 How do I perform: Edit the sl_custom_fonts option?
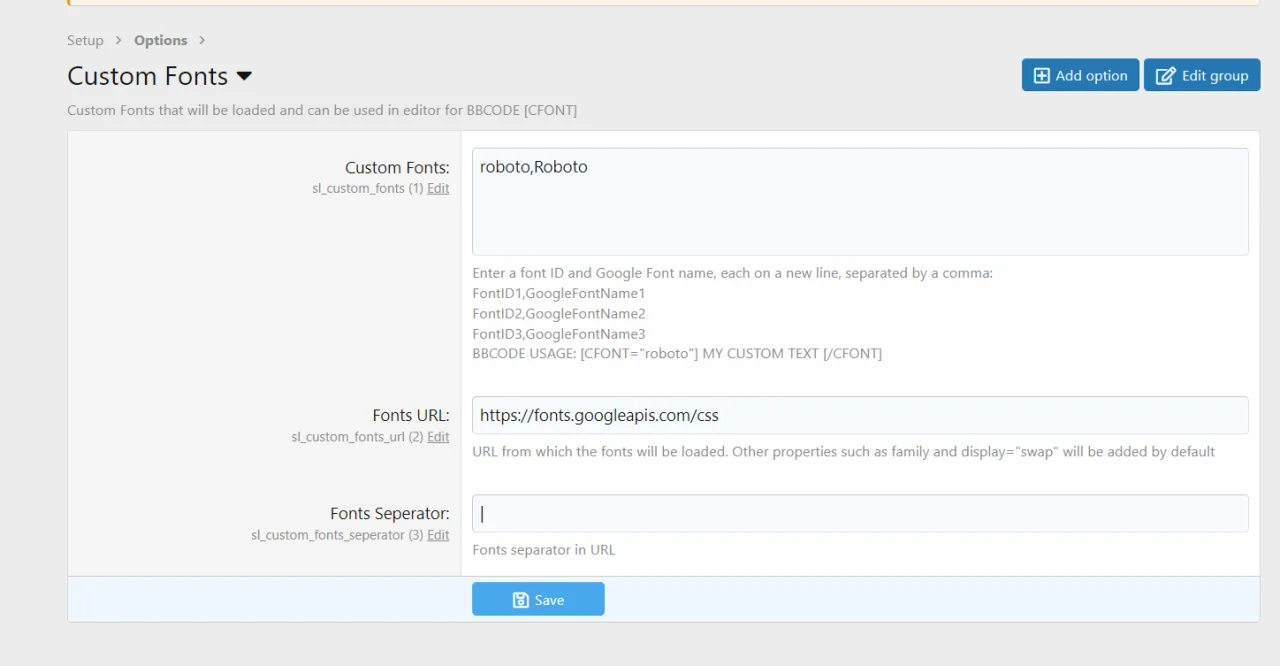pos(438,188)
